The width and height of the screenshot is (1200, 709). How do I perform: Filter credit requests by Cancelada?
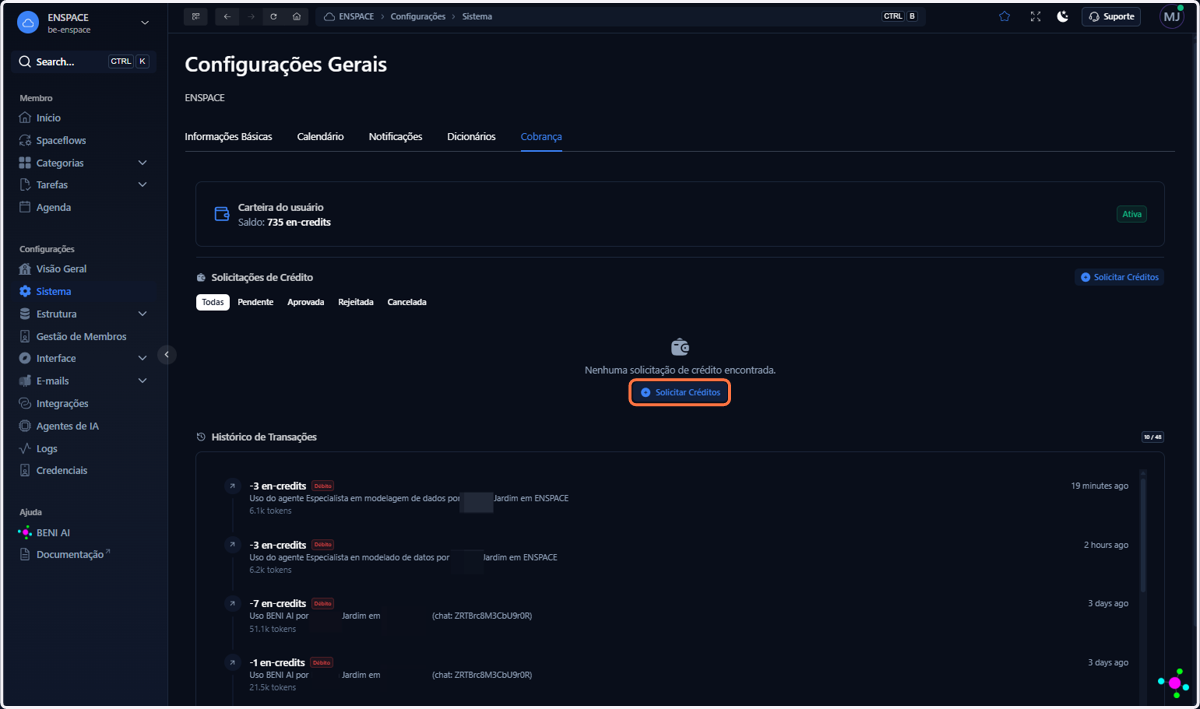coord(407,302)
